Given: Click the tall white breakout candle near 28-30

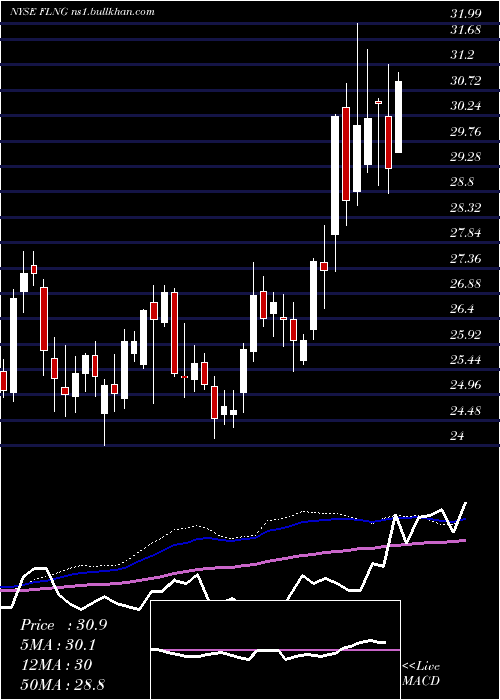Looking at the screenshot, I should point(335,175).
